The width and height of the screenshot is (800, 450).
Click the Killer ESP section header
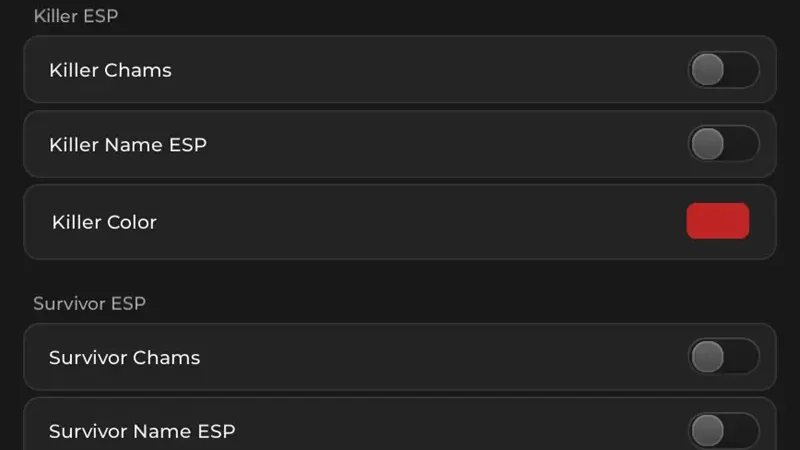76,16
